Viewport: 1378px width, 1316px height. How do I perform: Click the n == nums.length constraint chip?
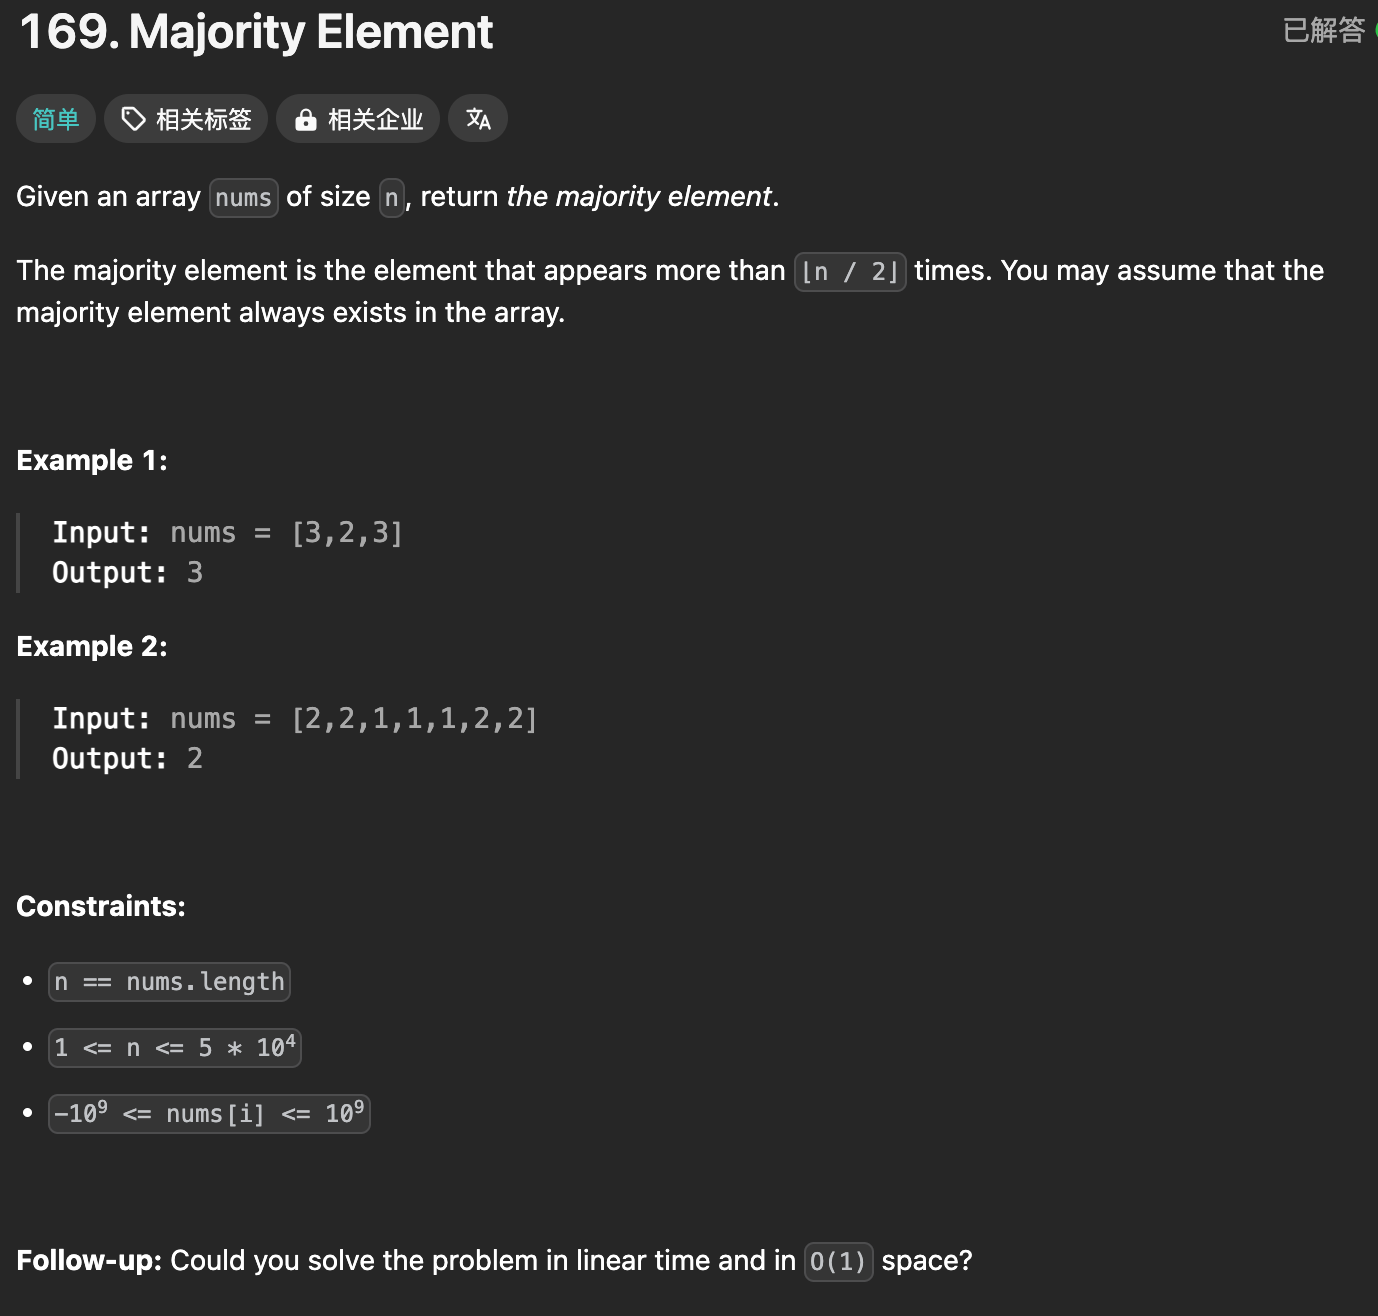[x=169, y=981]
